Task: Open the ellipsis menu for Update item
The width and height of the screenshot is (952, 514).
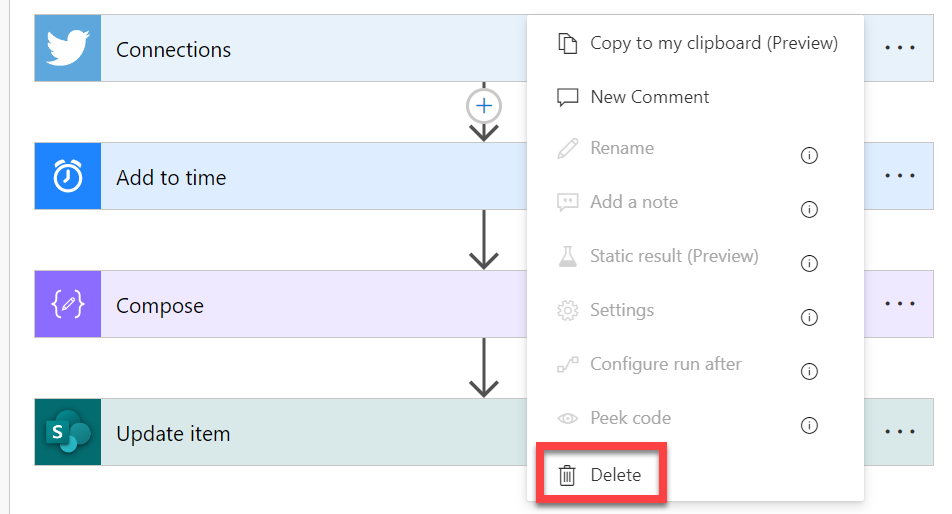Action: (x=900, y=432)
